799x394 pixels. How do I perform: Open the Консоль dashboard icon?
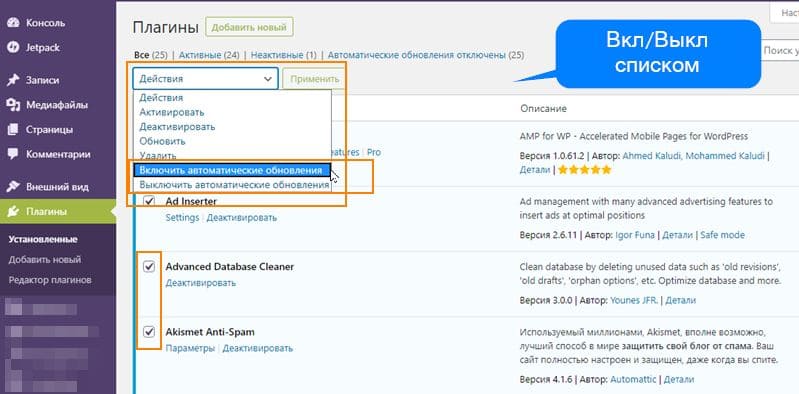tap(13, 23)
